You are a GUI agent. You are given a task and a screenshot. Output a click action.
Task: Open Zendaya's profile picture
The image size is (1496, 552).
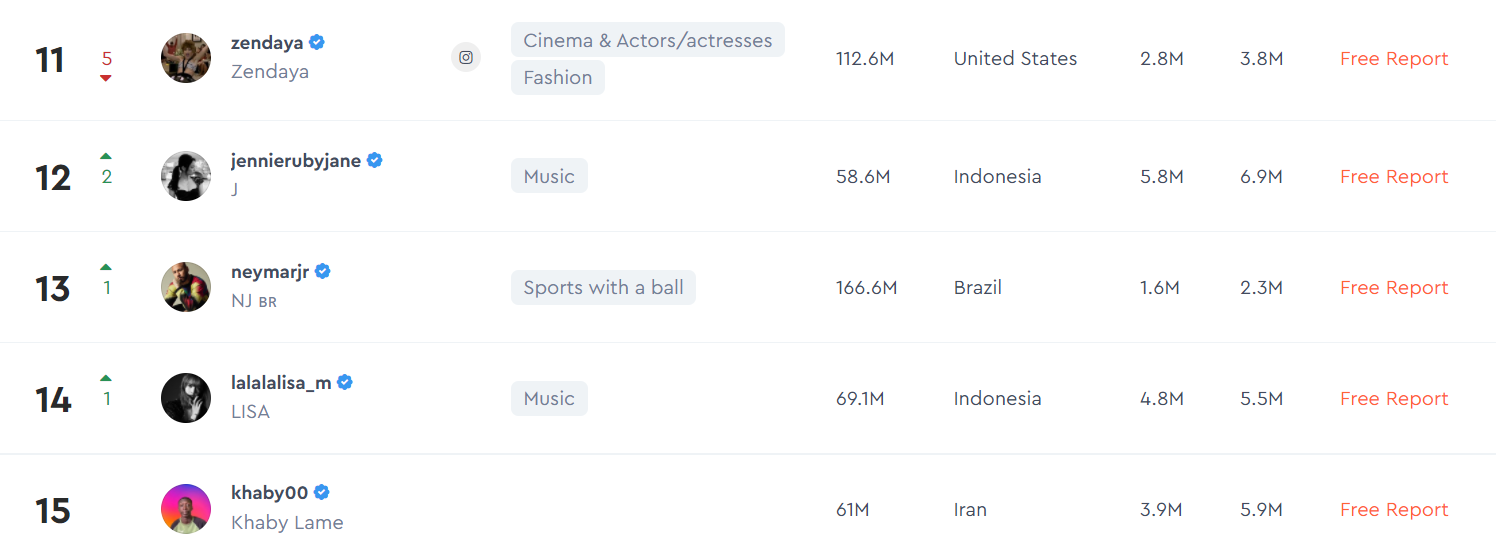click(186, 58)
